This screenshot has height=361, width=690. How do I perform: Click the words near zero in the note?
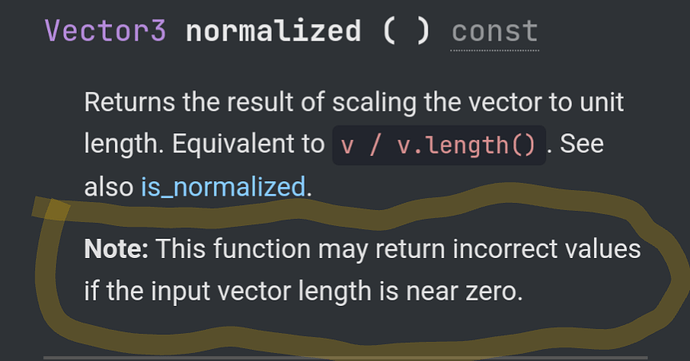[x=464, y=291]
